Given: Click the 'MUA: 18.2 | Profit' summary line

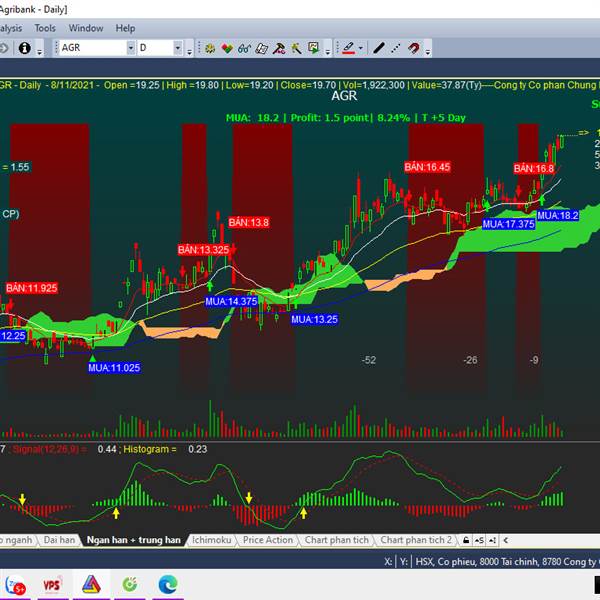Looking at the screenshot, I should (346, 118).
